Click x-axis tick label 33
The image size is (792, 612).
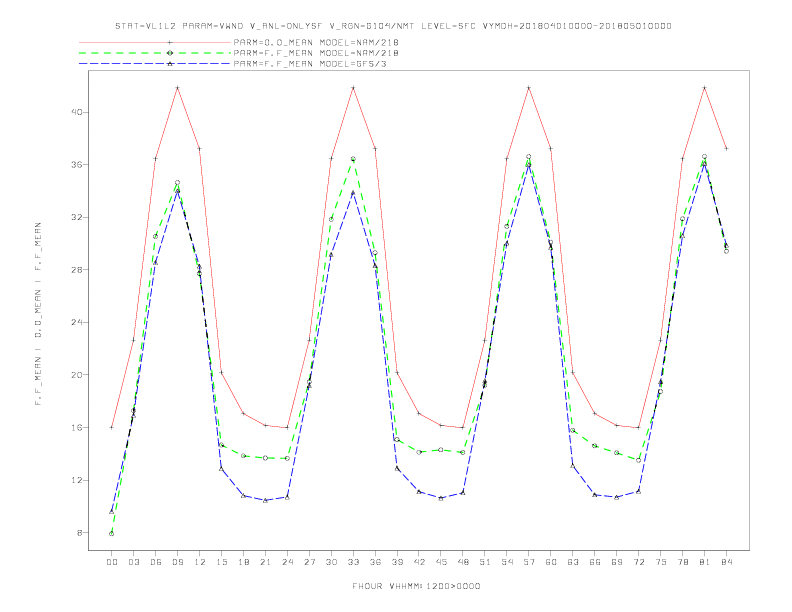coord(353,562)
